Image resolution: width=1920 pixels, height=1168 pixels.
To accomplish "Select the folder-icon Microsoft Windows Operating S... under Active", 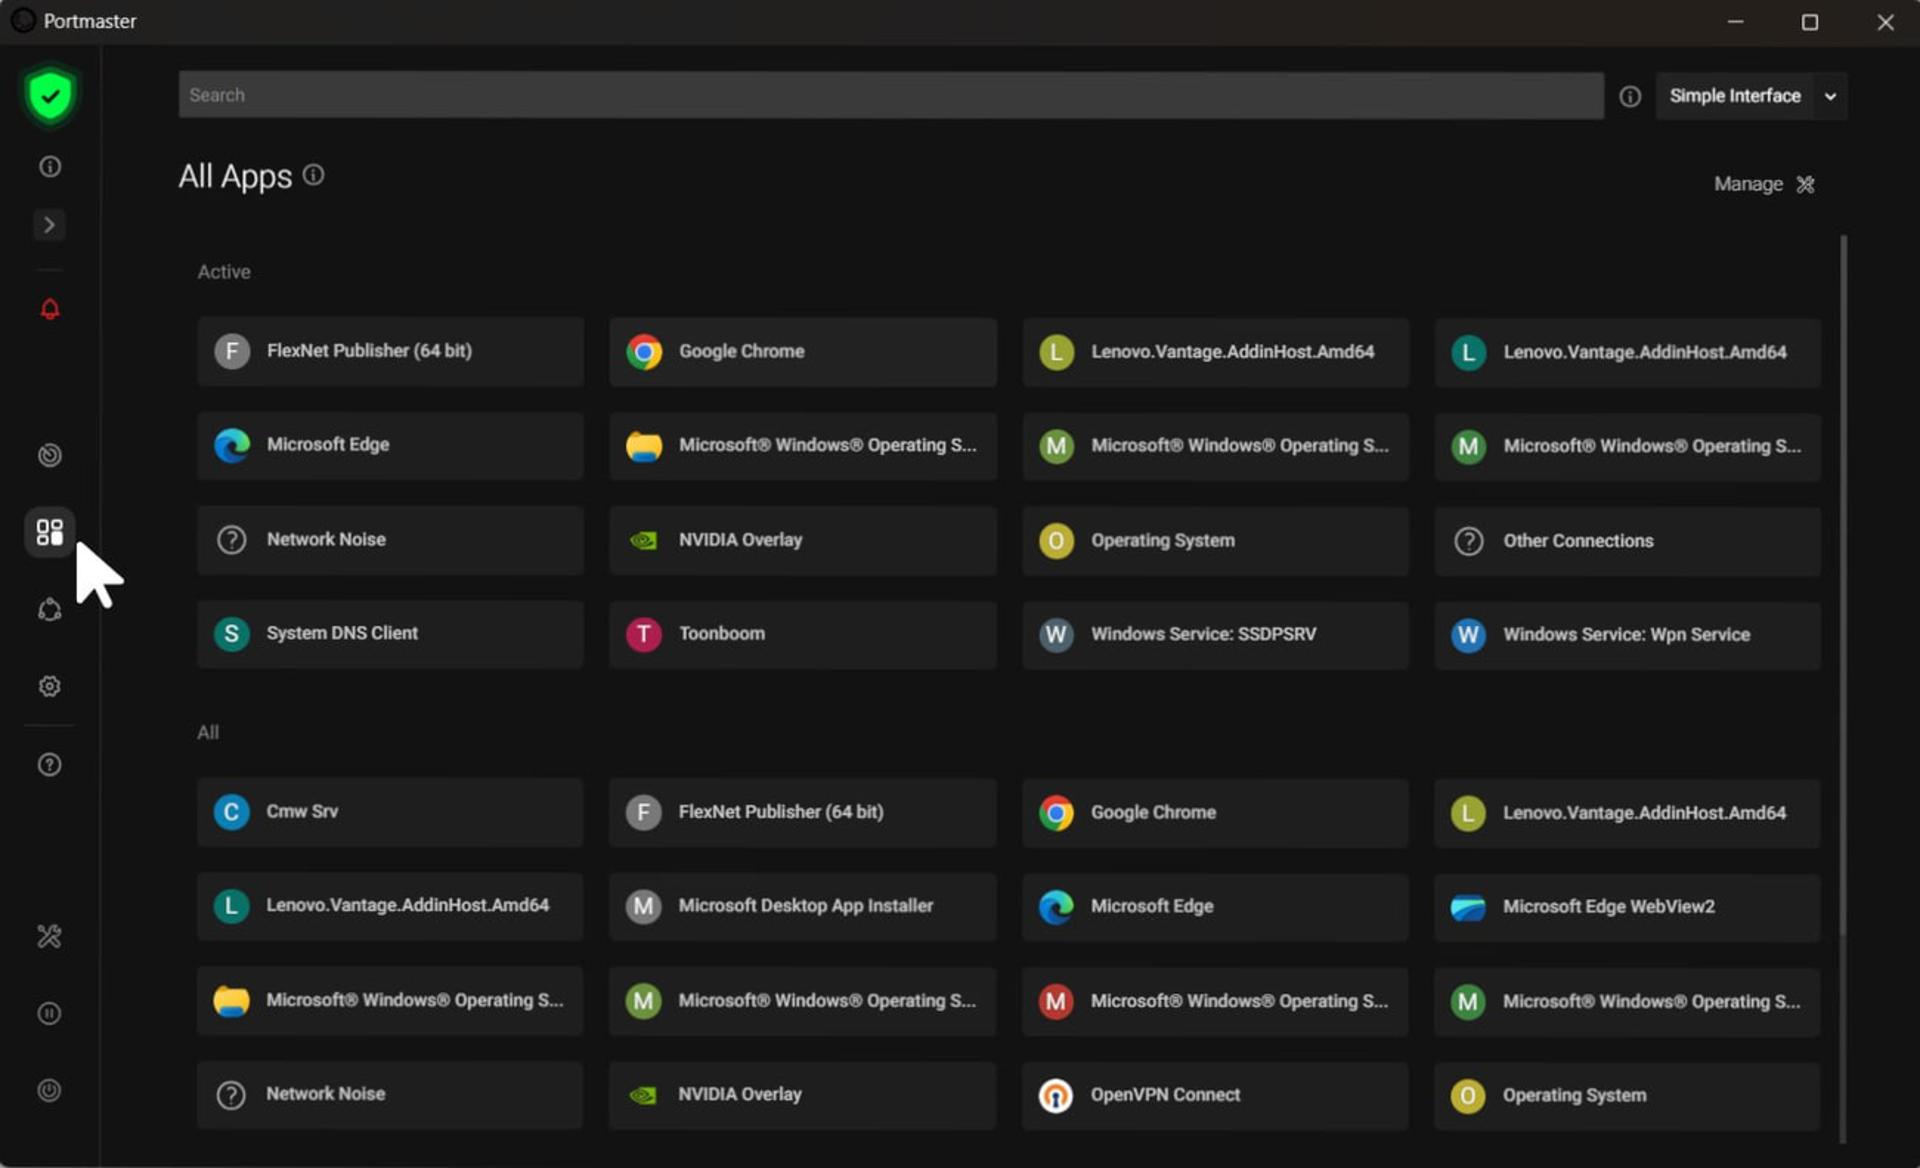I will [803, 446].
